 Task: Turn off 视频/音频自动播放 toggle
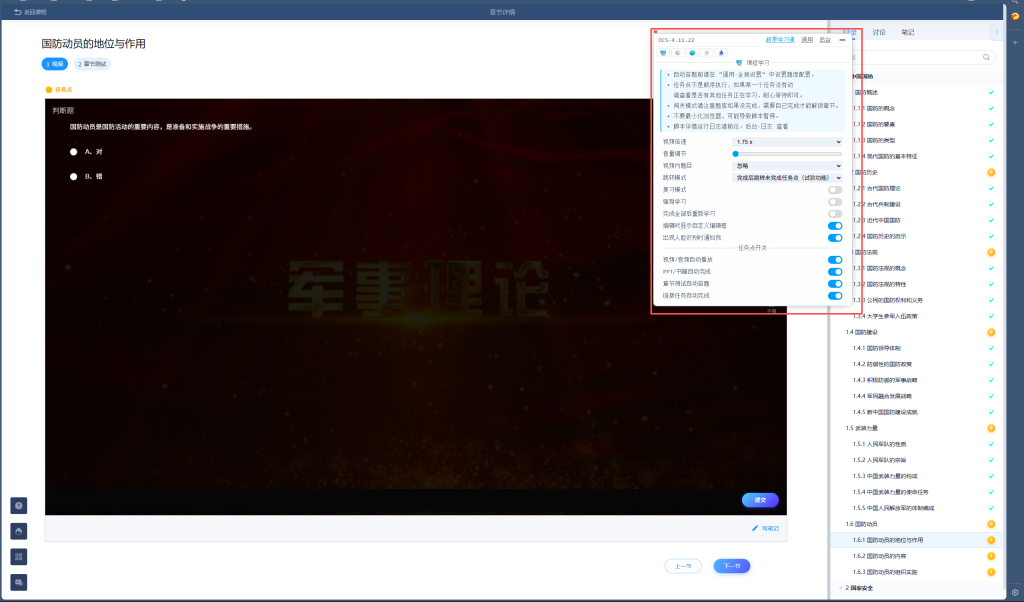tap(834, 260)
